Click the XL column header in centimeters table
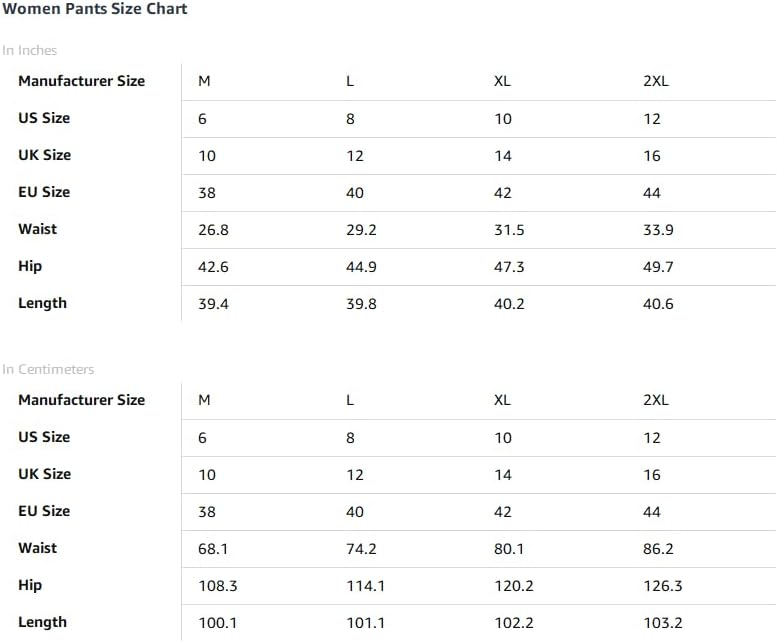This screenshot has height=641, width=777. pyautogui.click(x=502, y=400)
